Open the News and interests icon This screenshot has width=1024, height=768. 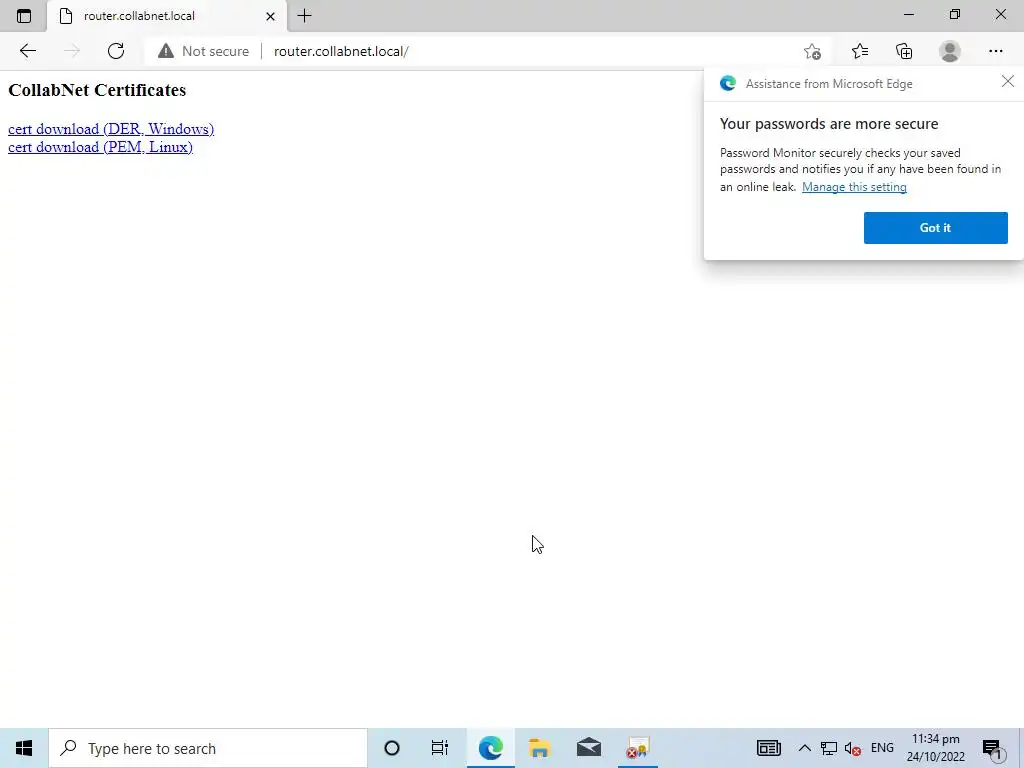[x=769, y=748]
